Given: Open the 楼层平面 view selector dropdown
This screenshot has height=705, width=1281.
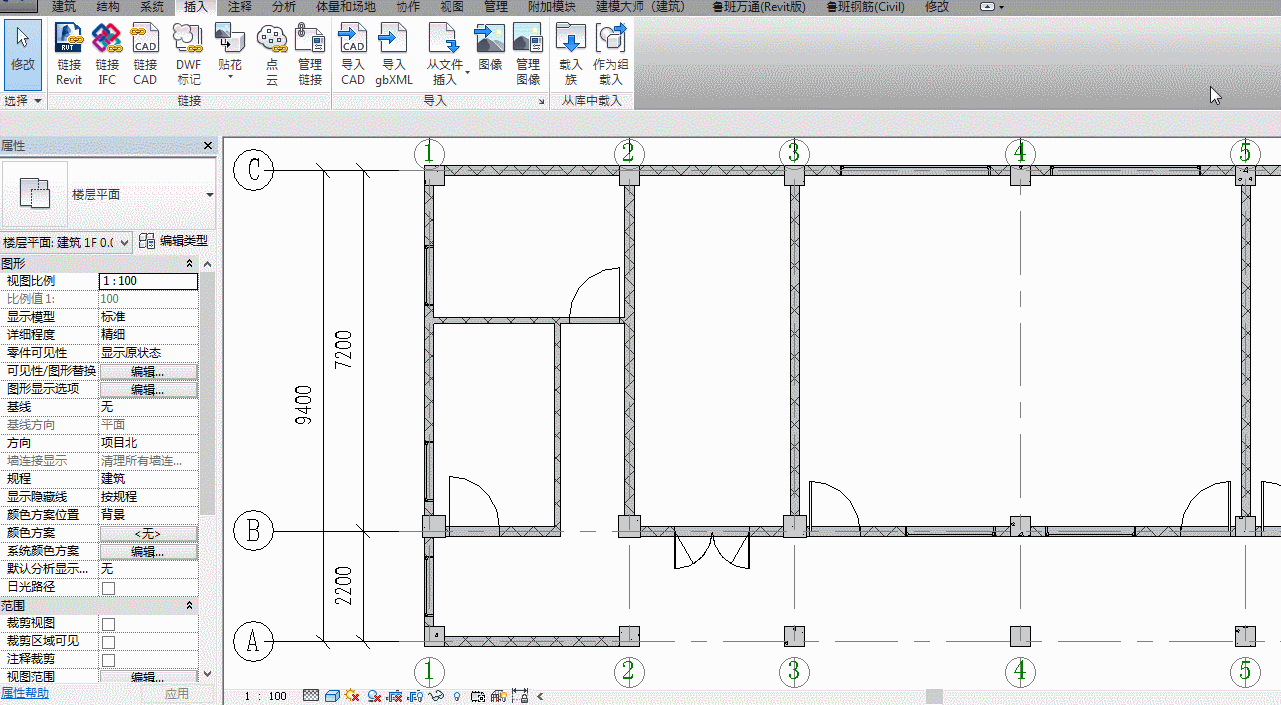Looking at the screenshot, I should pyautogui.click(x=66, y=242).
